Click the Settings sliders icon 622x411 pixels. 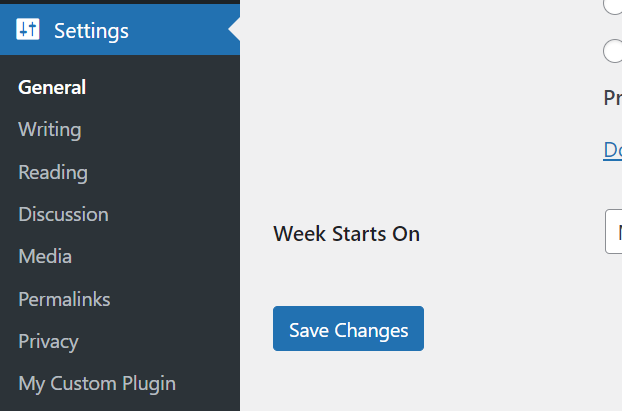[28, 30]
